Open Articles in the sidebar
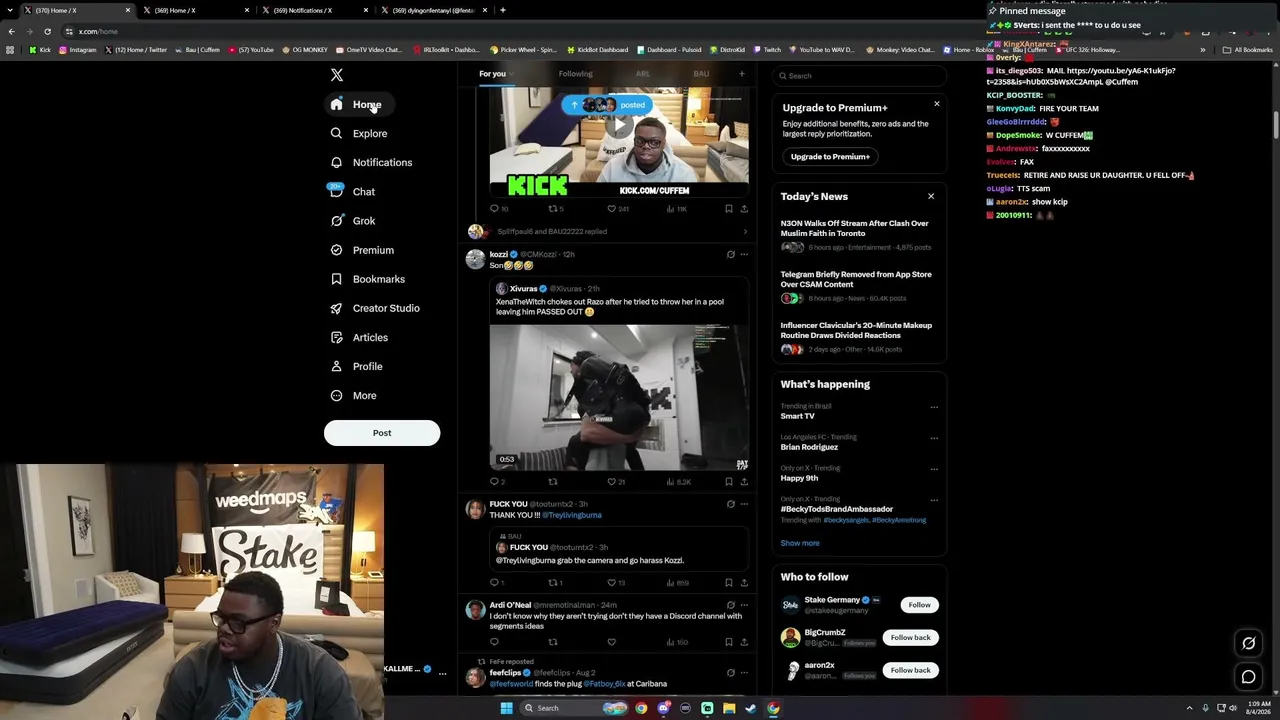Viewport: 1280px width, 720px height. (x=359, y=337)
